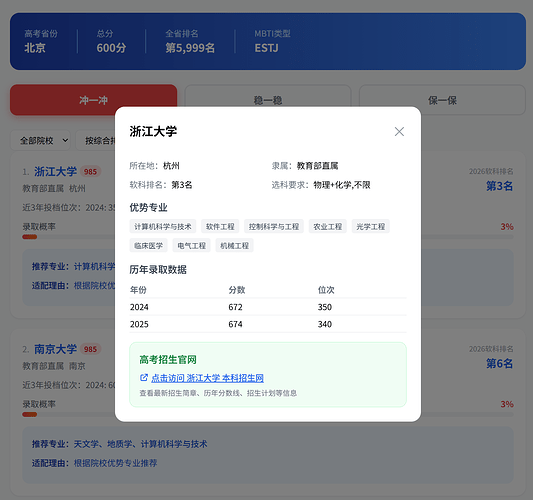
Task: Switch to the 保一保 tab
Action: click(442, 100)
